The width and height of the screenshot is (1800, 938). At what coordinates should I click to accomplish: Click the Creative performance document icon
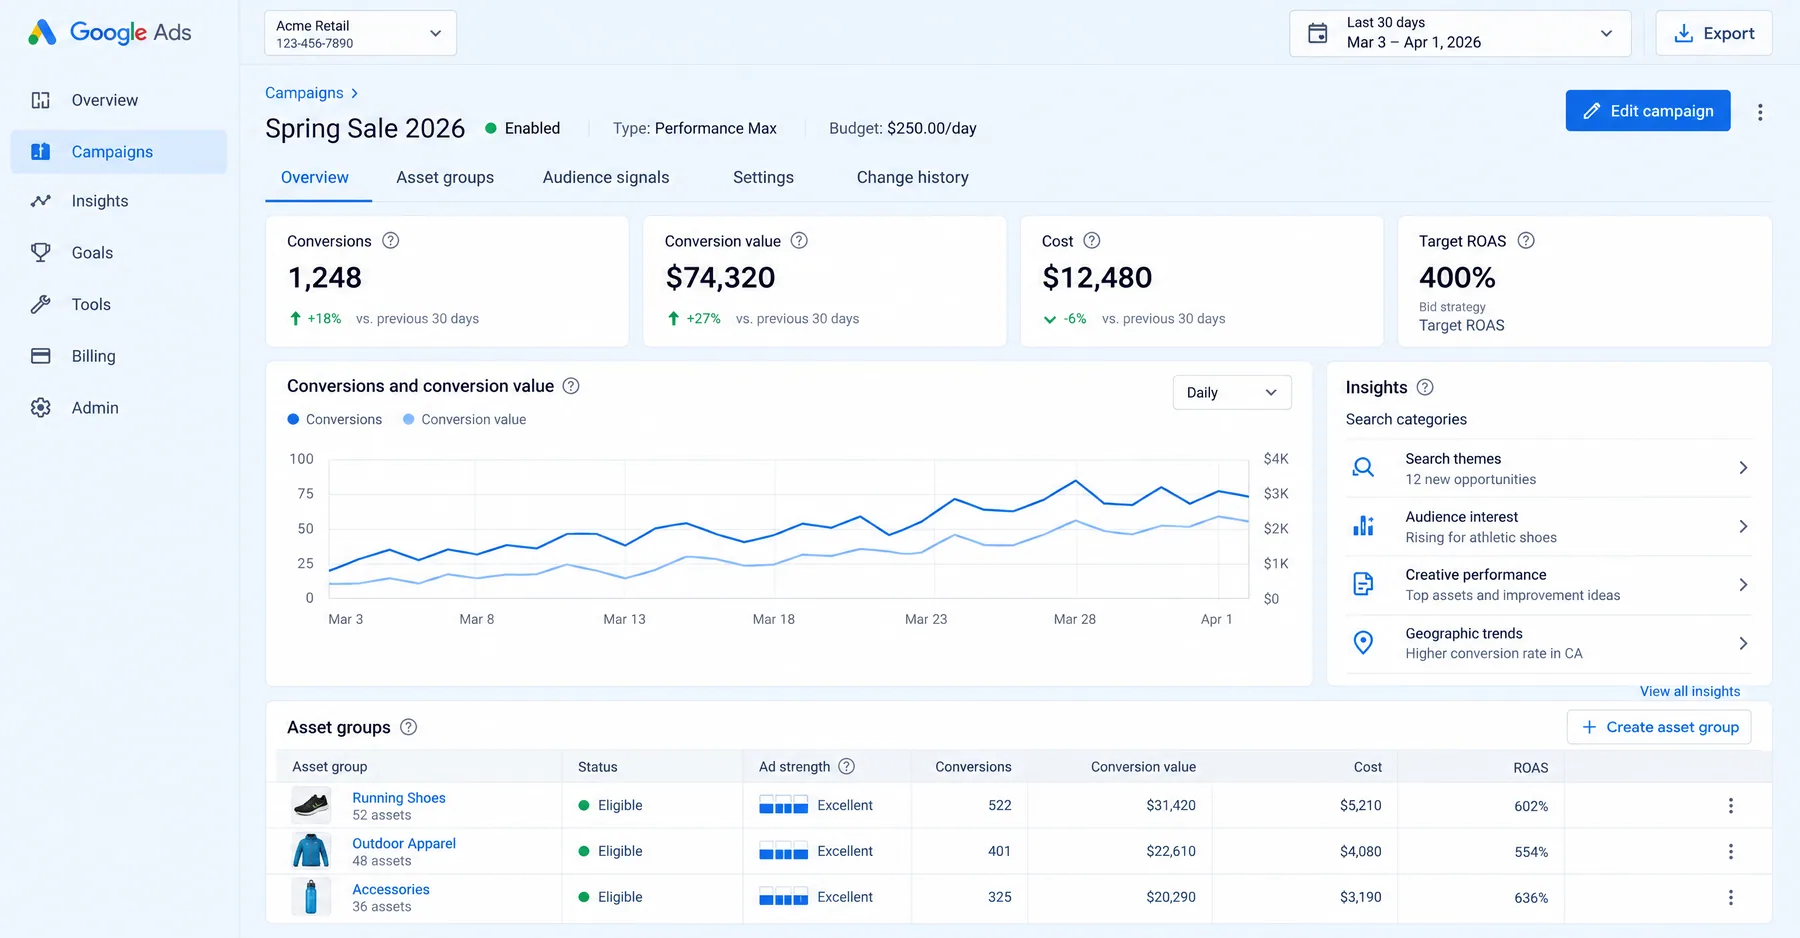tap(1363, 584)
